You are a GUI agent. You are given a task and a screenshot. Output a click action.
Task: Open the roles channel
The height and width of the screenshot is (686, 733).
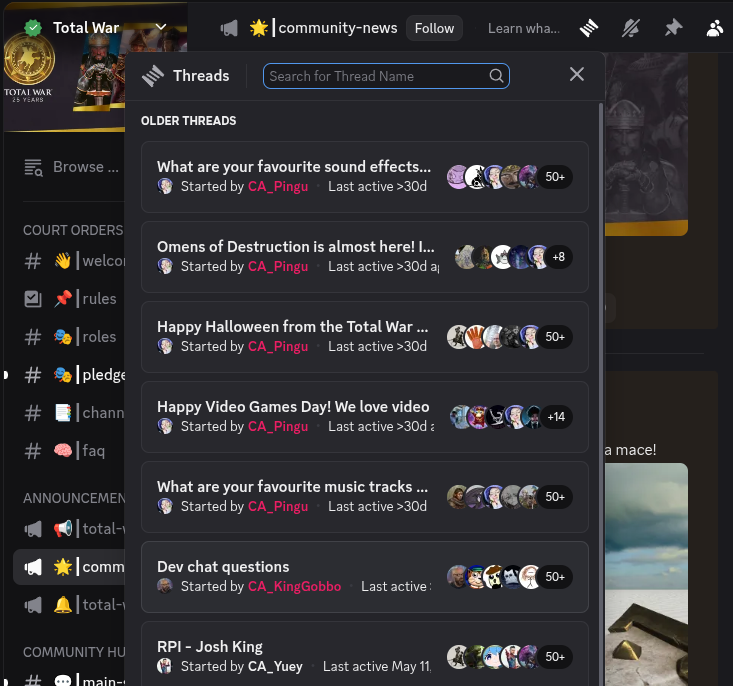[69, 337]
